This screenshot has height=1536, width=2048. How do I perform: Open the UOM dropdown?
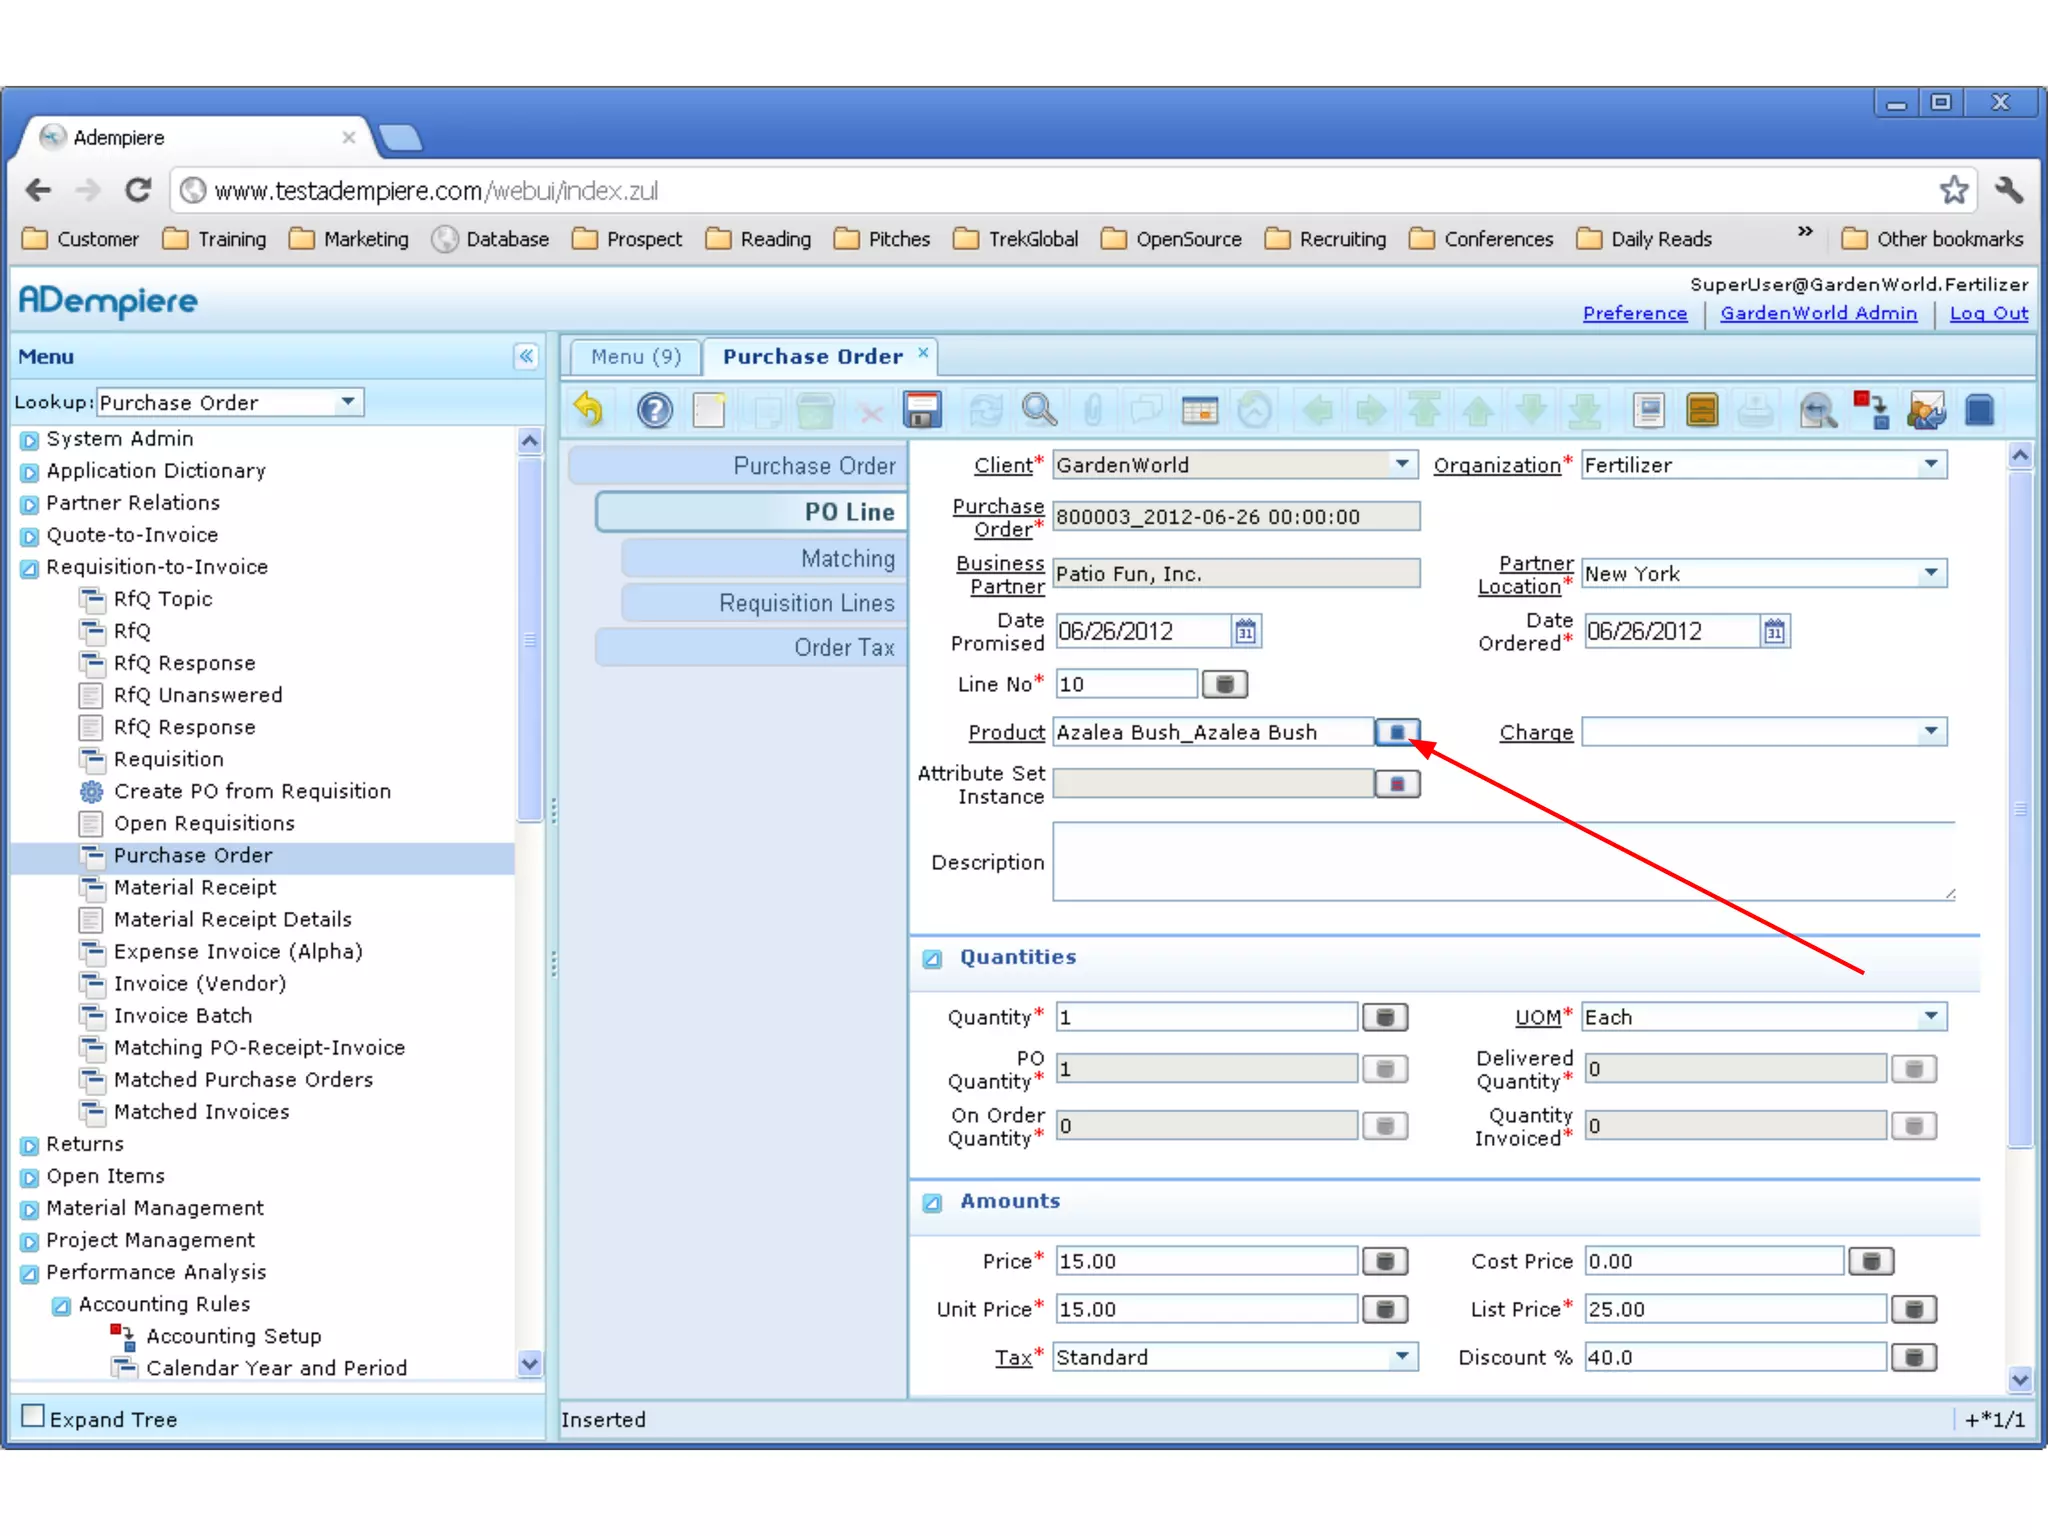coord(1931,1017)
